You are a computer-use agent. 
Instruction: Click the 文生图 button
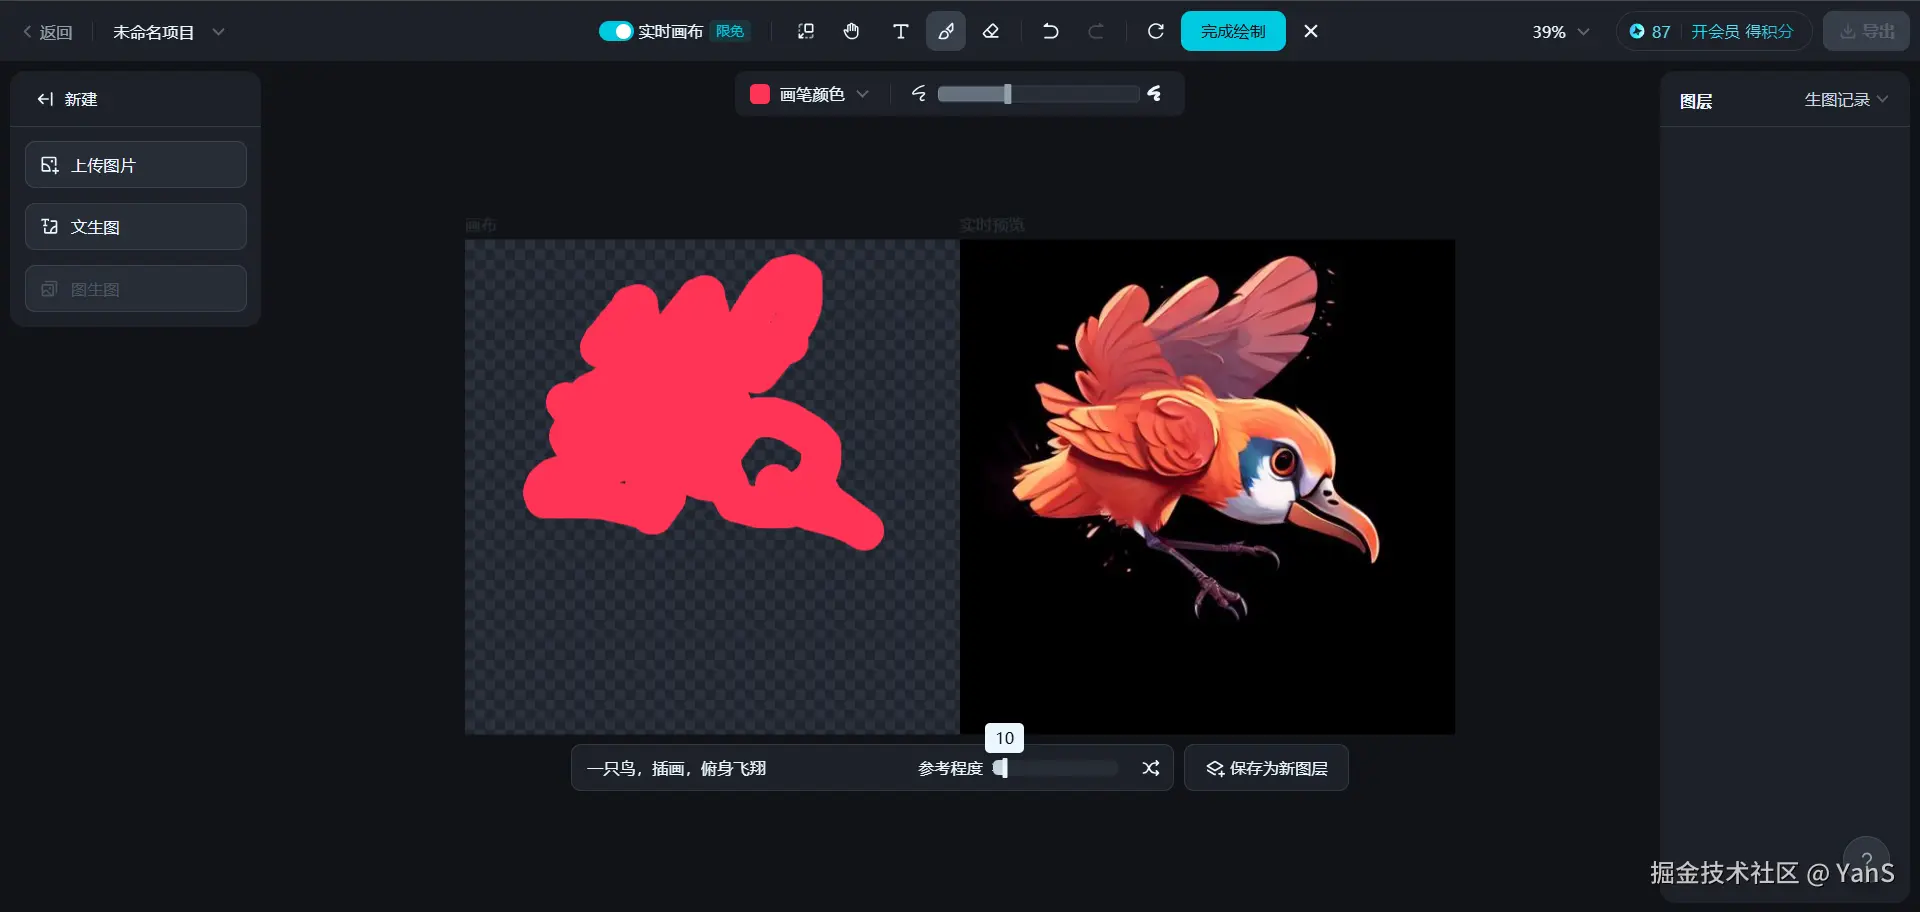[136, 227]
